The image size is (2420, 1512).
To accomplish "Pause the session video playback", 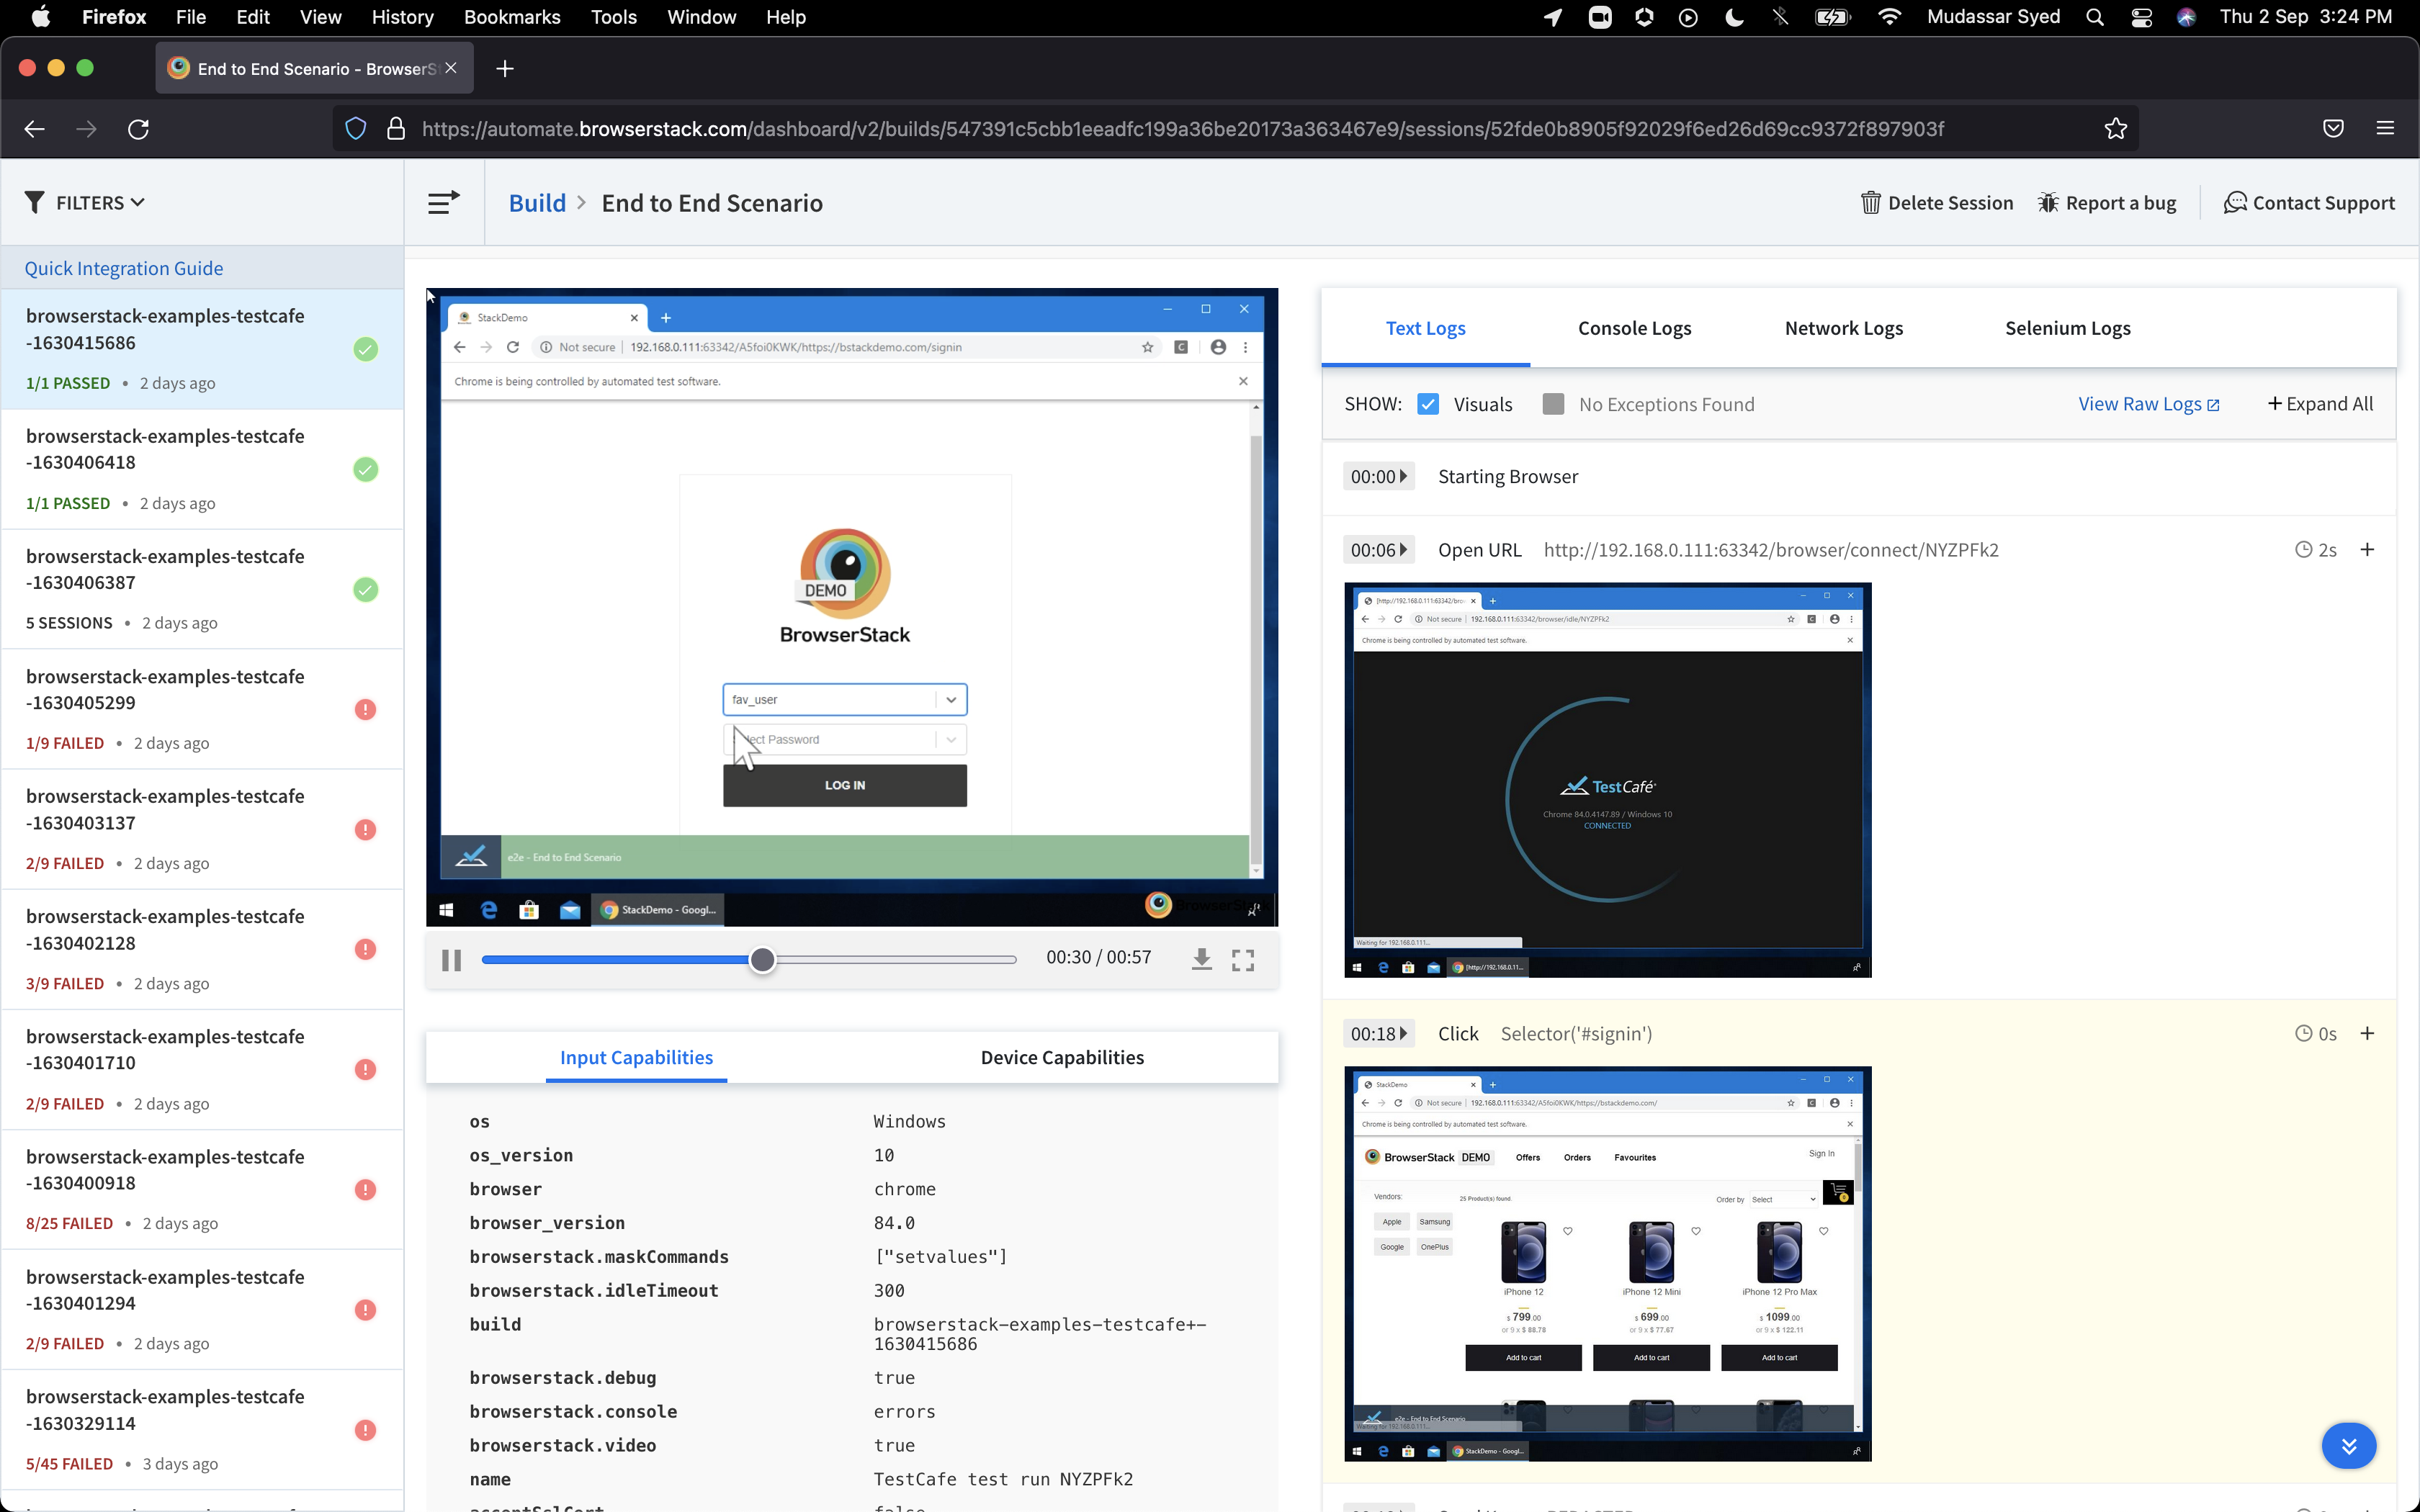I will [x=451, y=960].
